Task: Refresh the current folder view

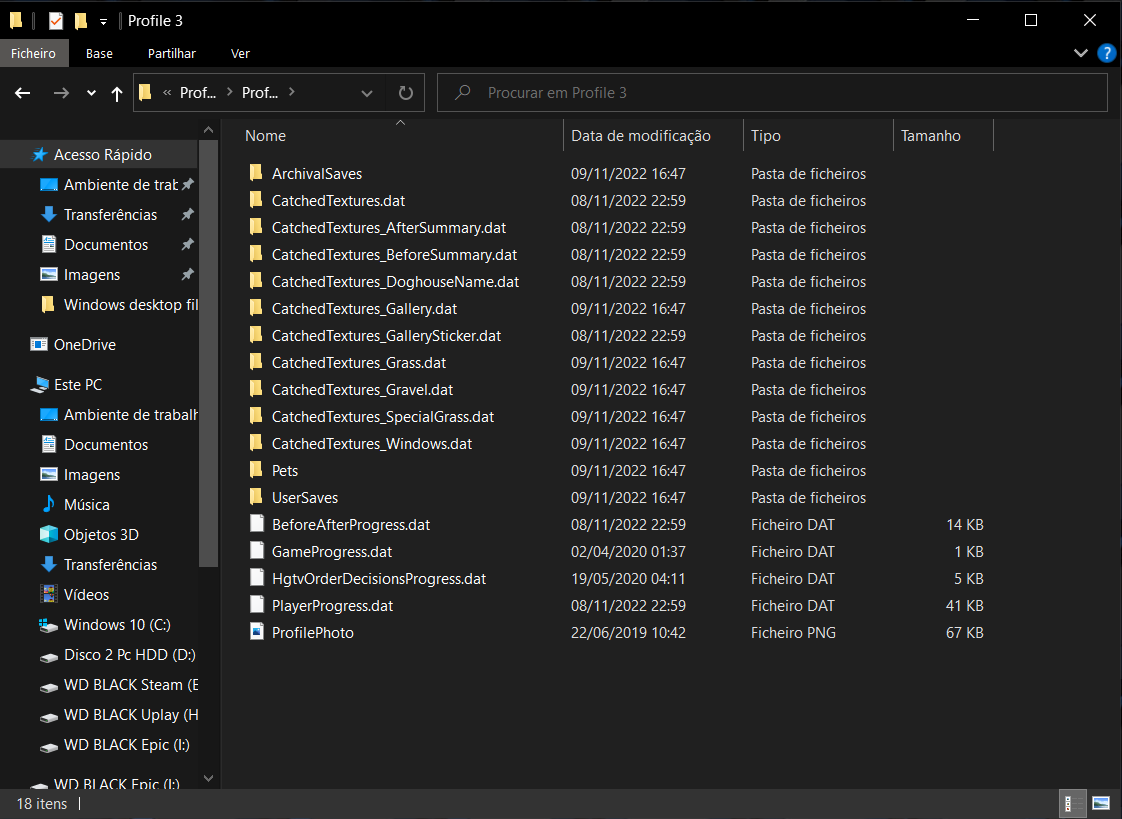Action: 405,93
